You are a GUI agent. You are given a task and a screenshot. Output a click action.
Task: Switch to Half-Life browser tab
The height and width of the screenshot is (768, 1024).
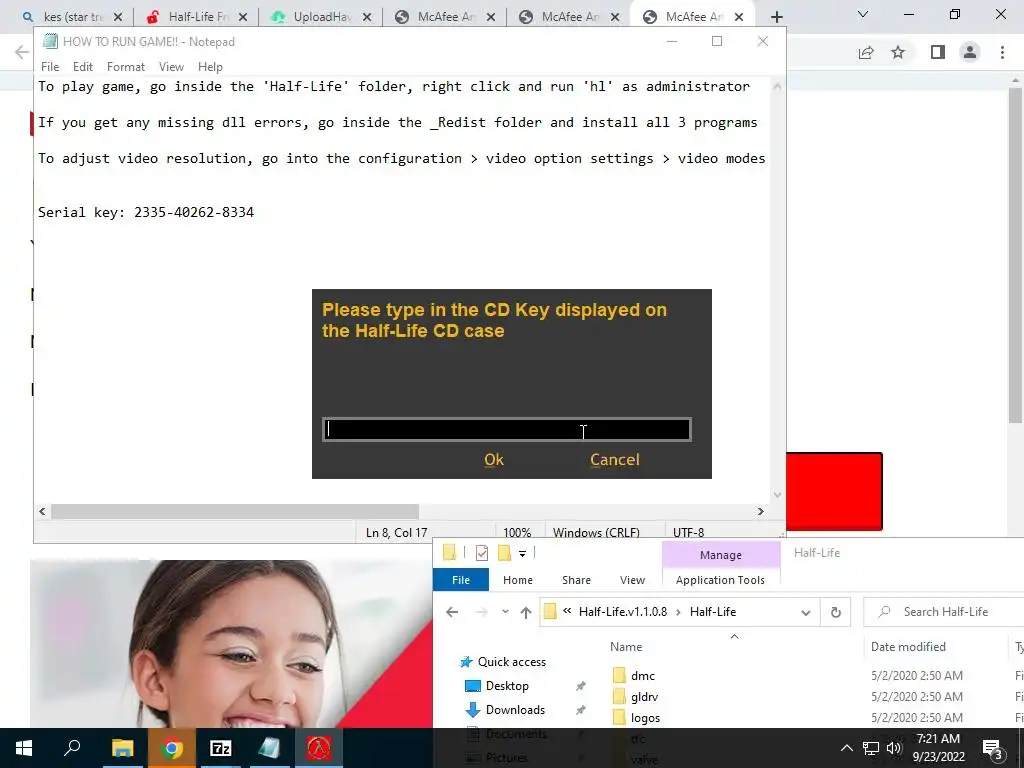pyautogui.click(x=197, y=17)
